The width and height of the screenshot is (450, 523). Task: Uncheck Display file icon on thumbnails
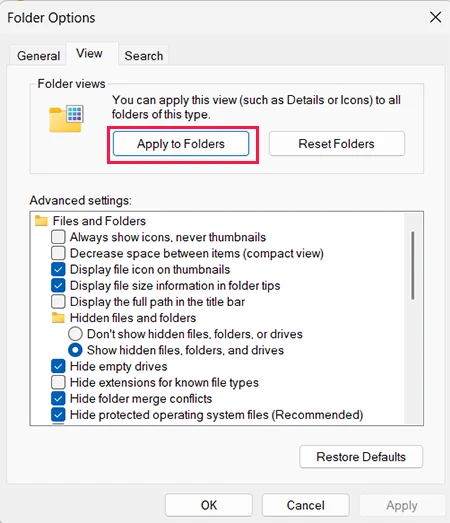coord(58,269)
